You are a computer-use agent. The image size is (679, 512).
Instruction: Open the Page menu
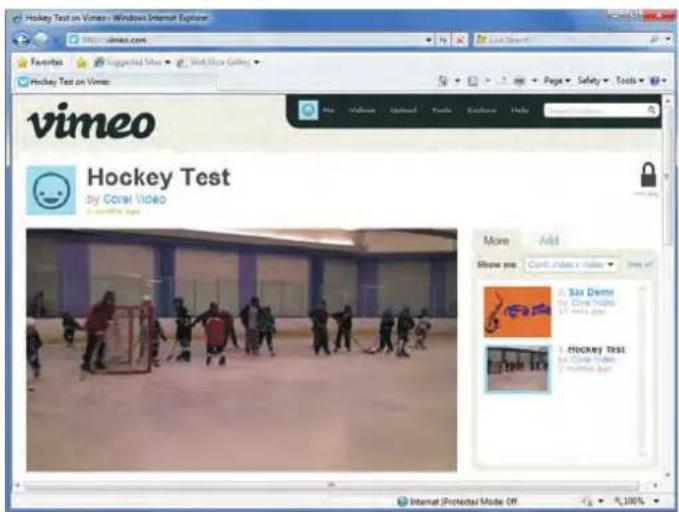pos(557,81)
